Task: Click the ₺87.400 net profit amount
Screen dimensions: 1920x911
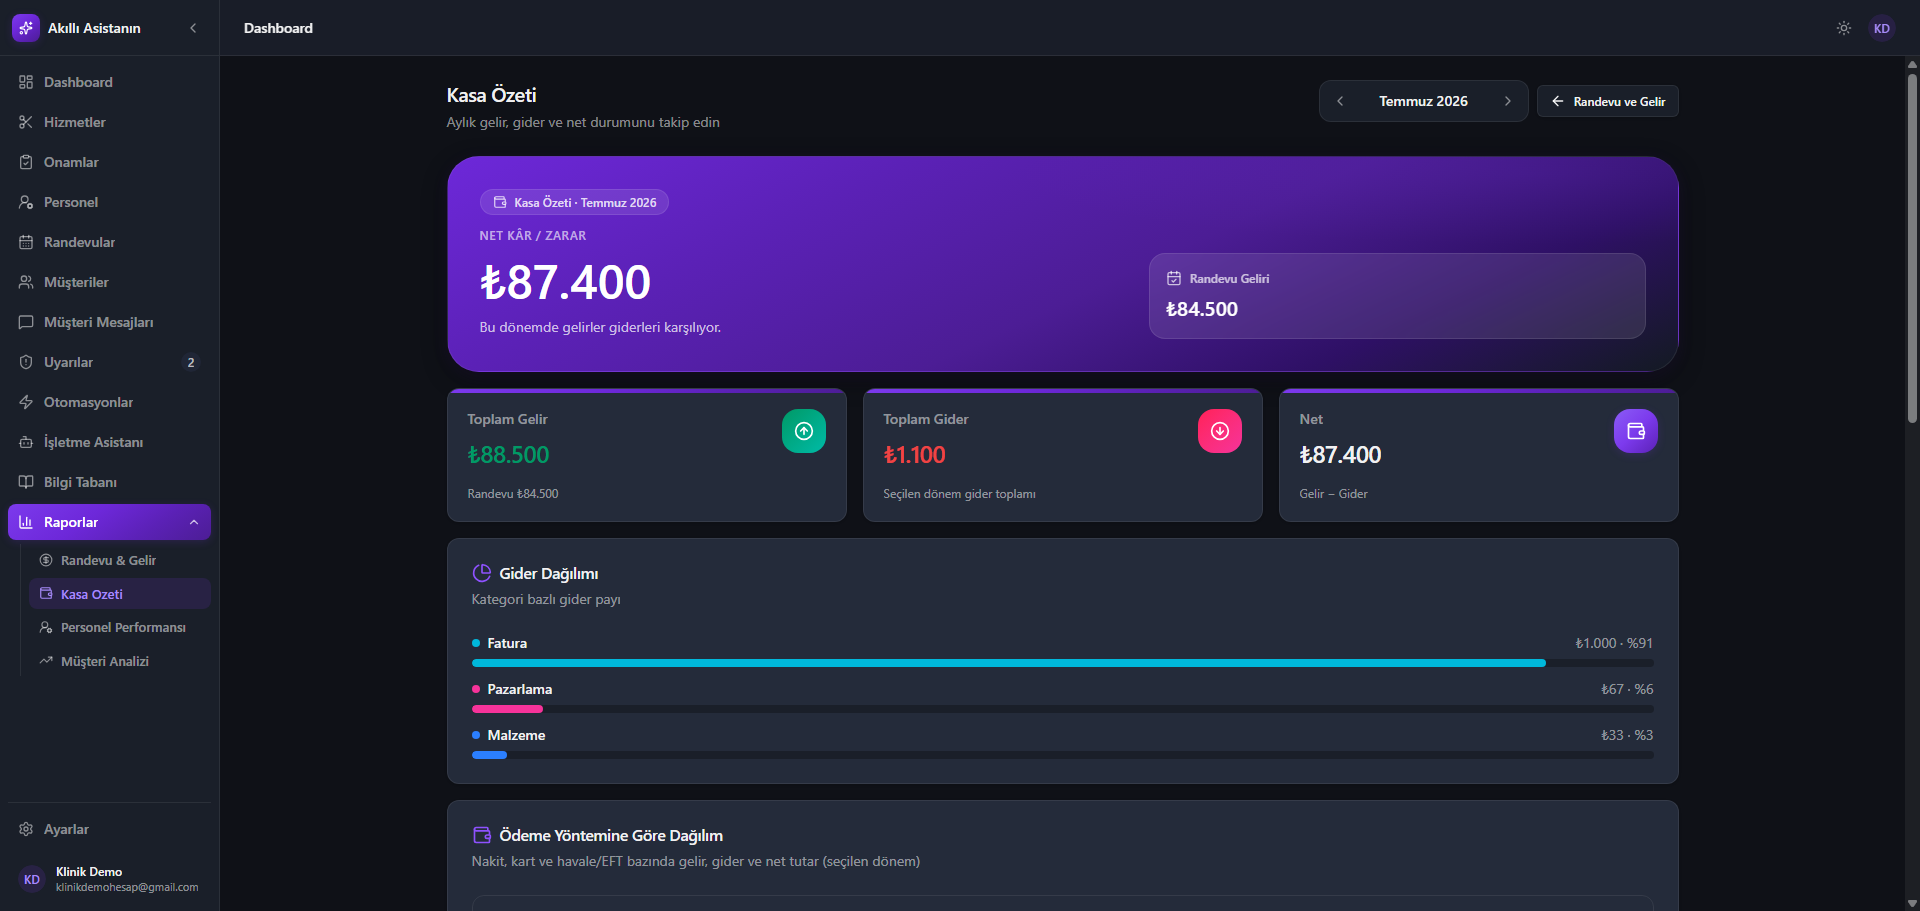Action: [x=565, y=282]
